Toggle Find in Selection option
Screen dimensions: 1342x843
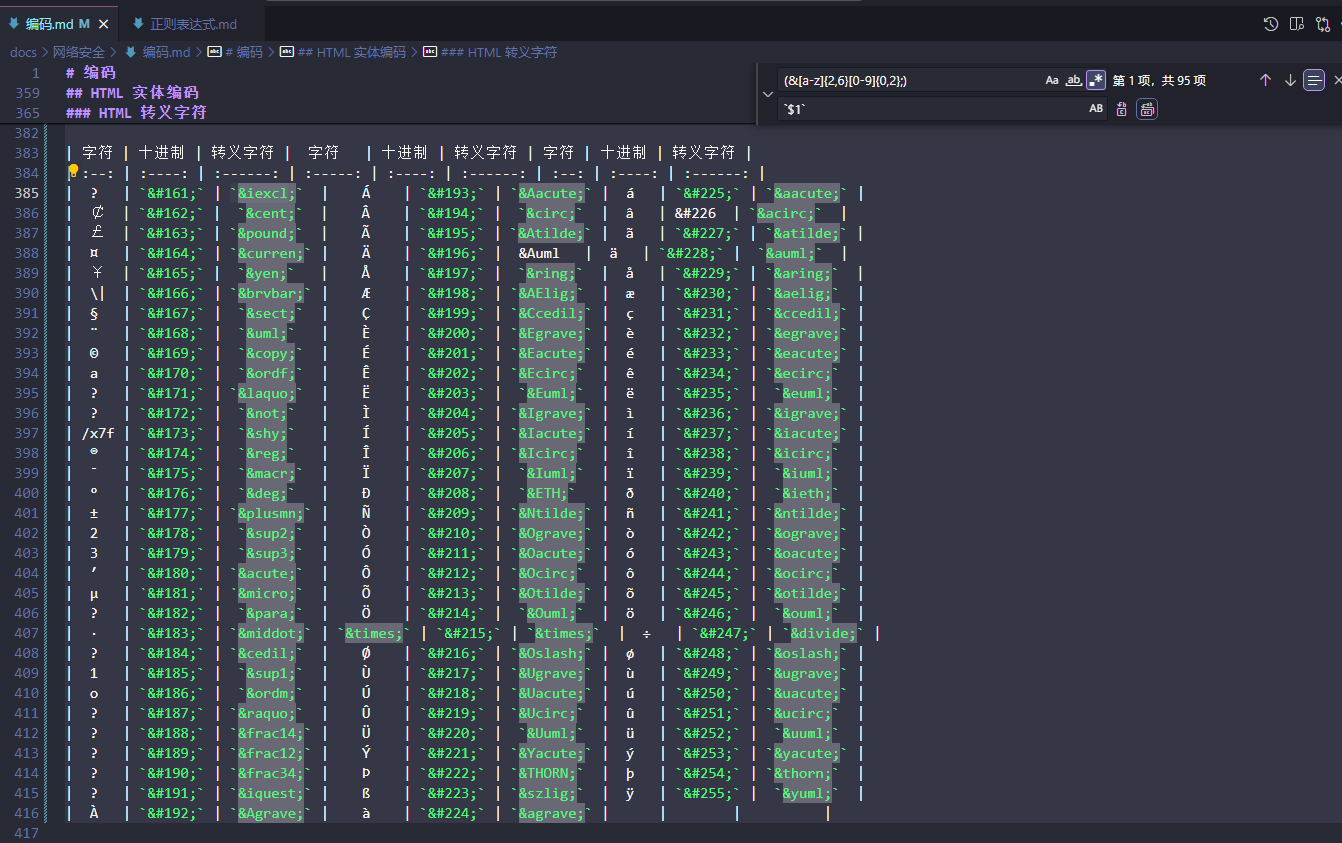tap(1314, 80)
